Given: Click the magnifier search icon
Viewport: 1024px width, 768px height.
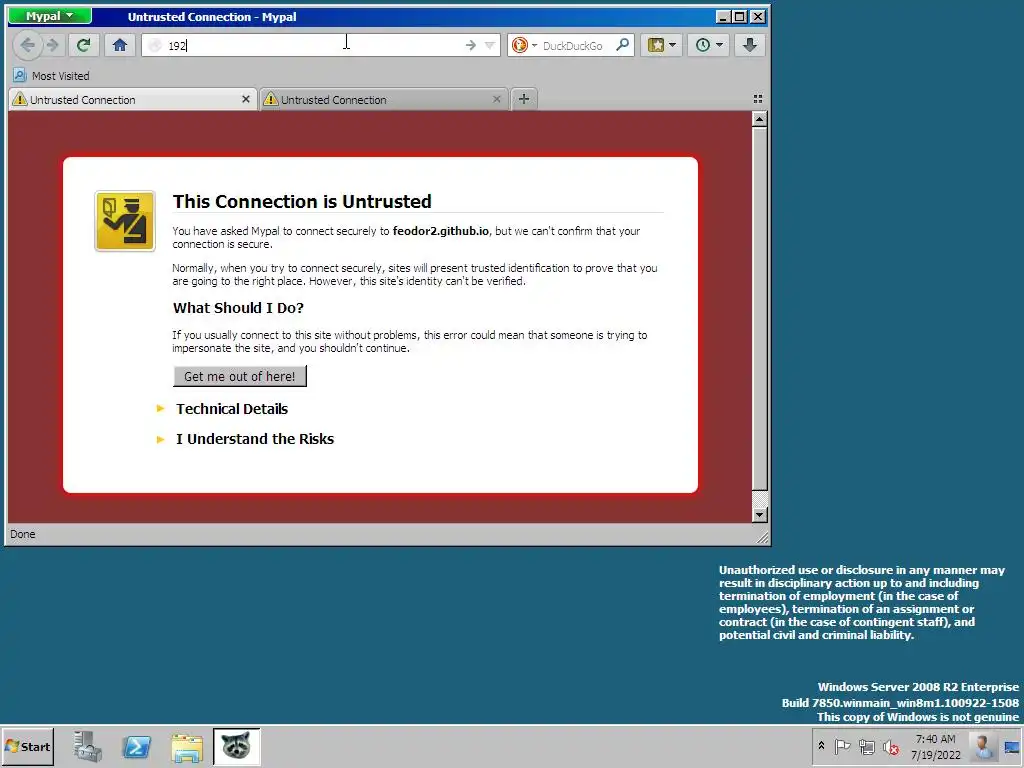Looking at the screenshot, I should pyautogui.click(x=623, y=45).
